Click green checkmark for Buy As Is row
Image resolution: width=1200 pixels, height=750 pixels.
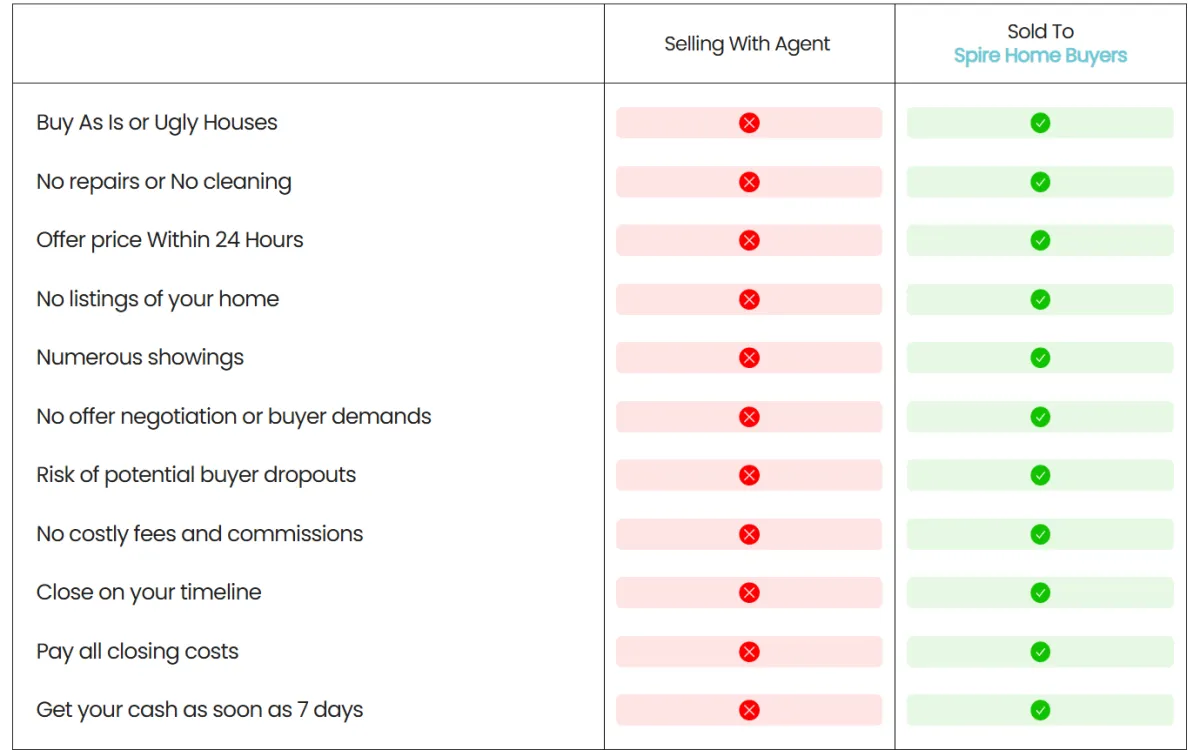[x=1040, y=123]
